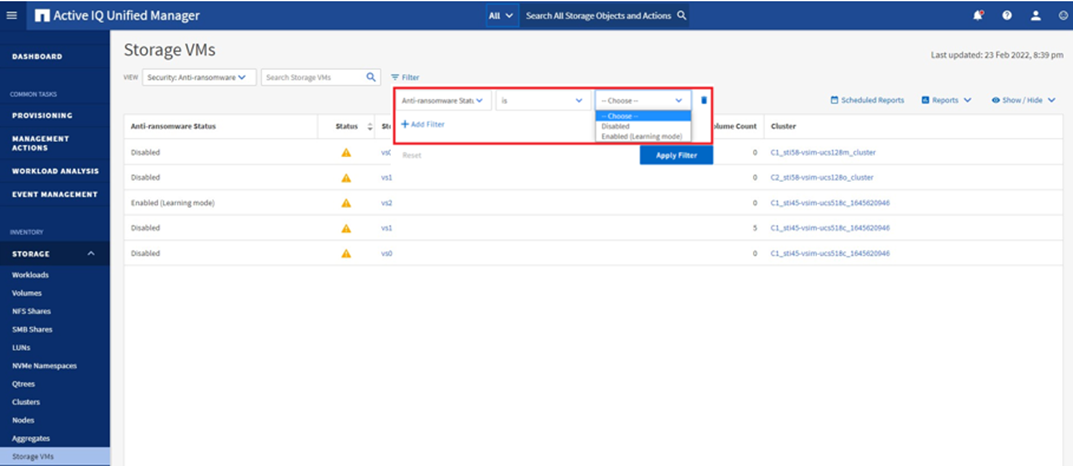Viewport: 1073px width, 466px height.
Task: Open Volumes in the sidebar
Action: pos(26,293)
